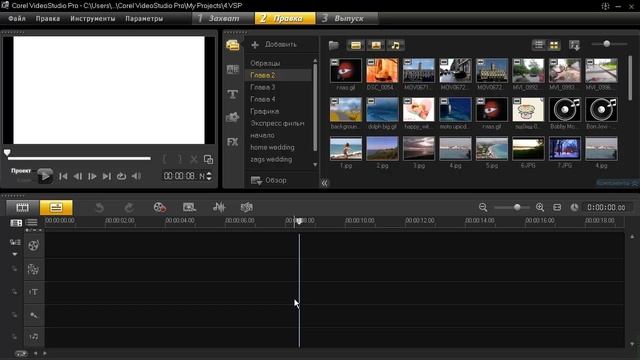Play the project preview

[45, 176]
